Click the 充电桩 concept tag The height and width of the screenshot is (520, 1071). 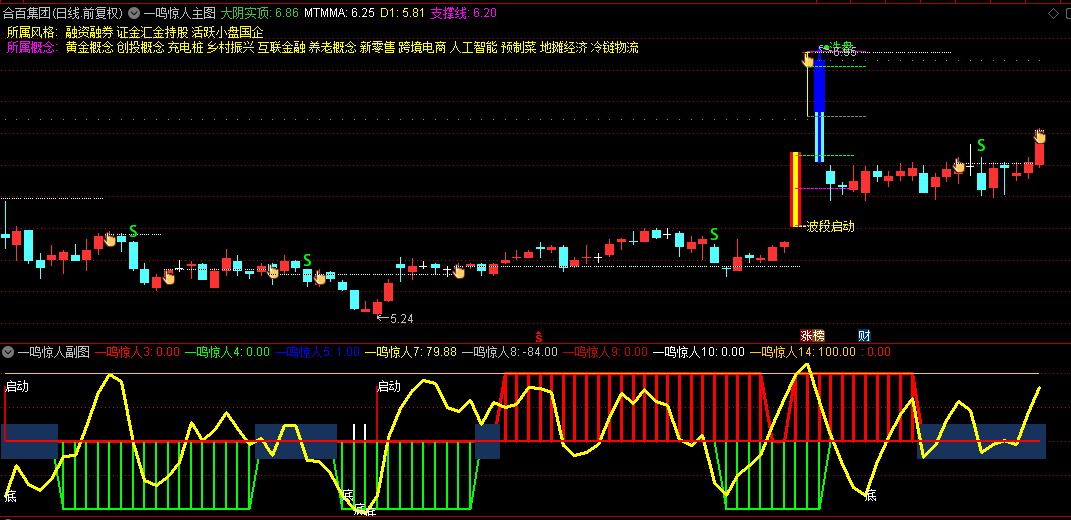click(186, 48)
